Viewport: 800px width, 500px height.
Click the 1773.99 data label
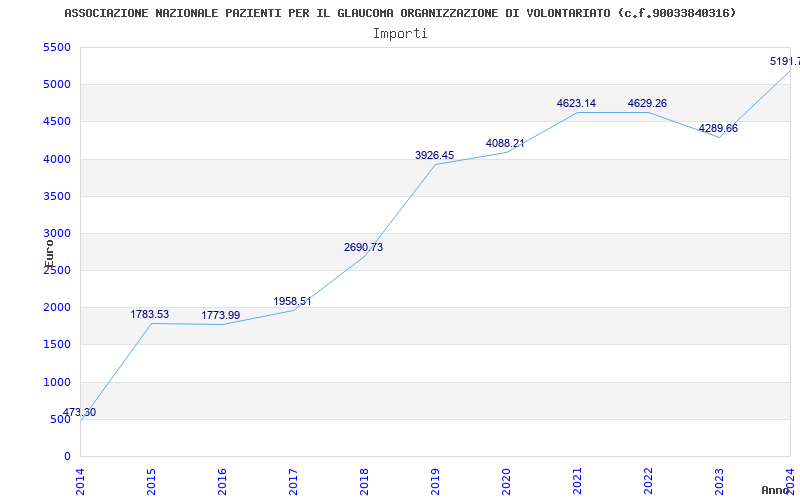[220, 315]
